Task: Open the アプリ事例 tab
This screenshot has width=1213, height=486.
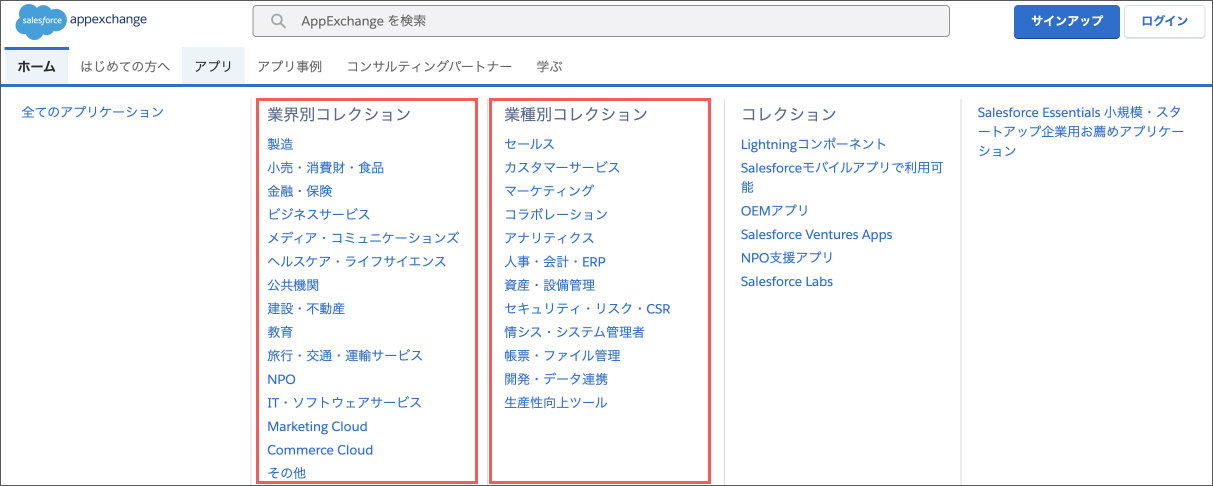Action: (x=289, y=66)
